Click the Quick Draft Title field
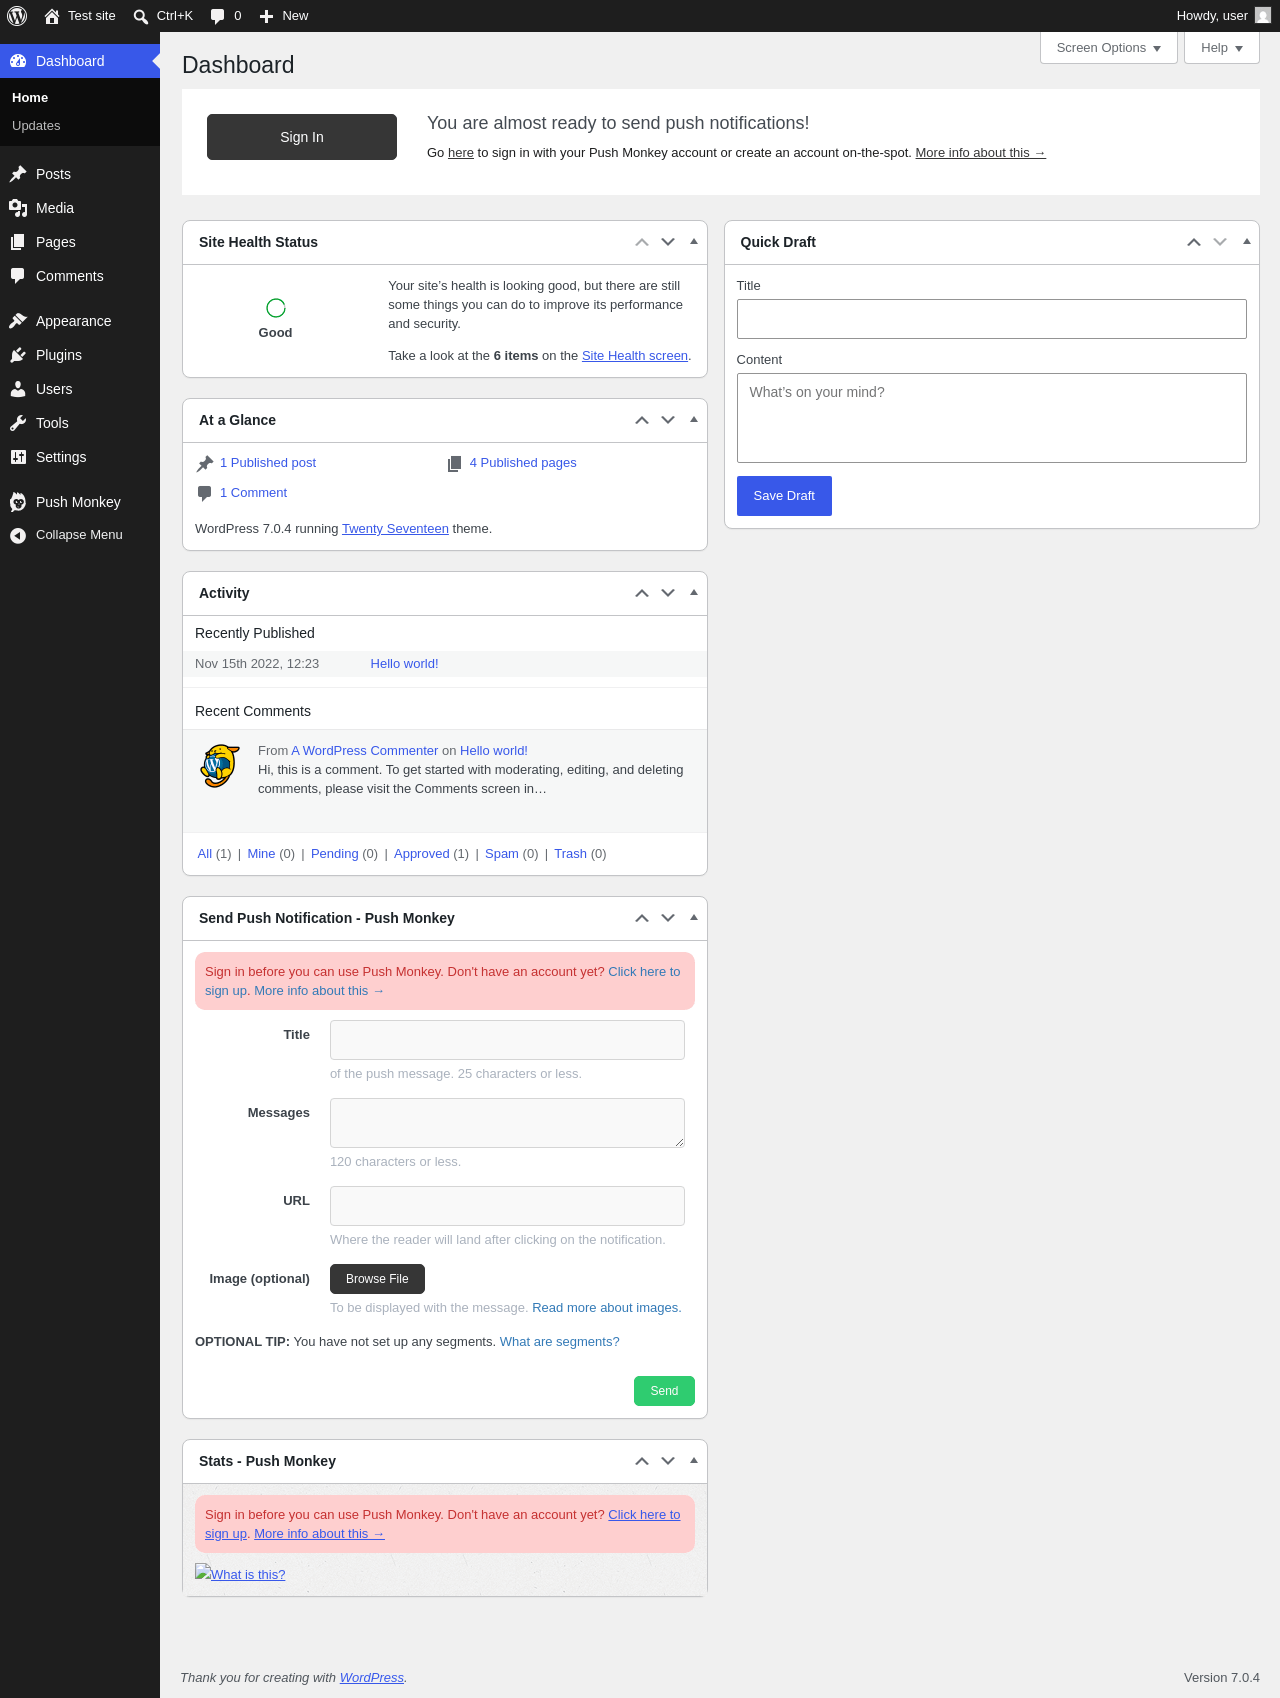 coord(992,319)
